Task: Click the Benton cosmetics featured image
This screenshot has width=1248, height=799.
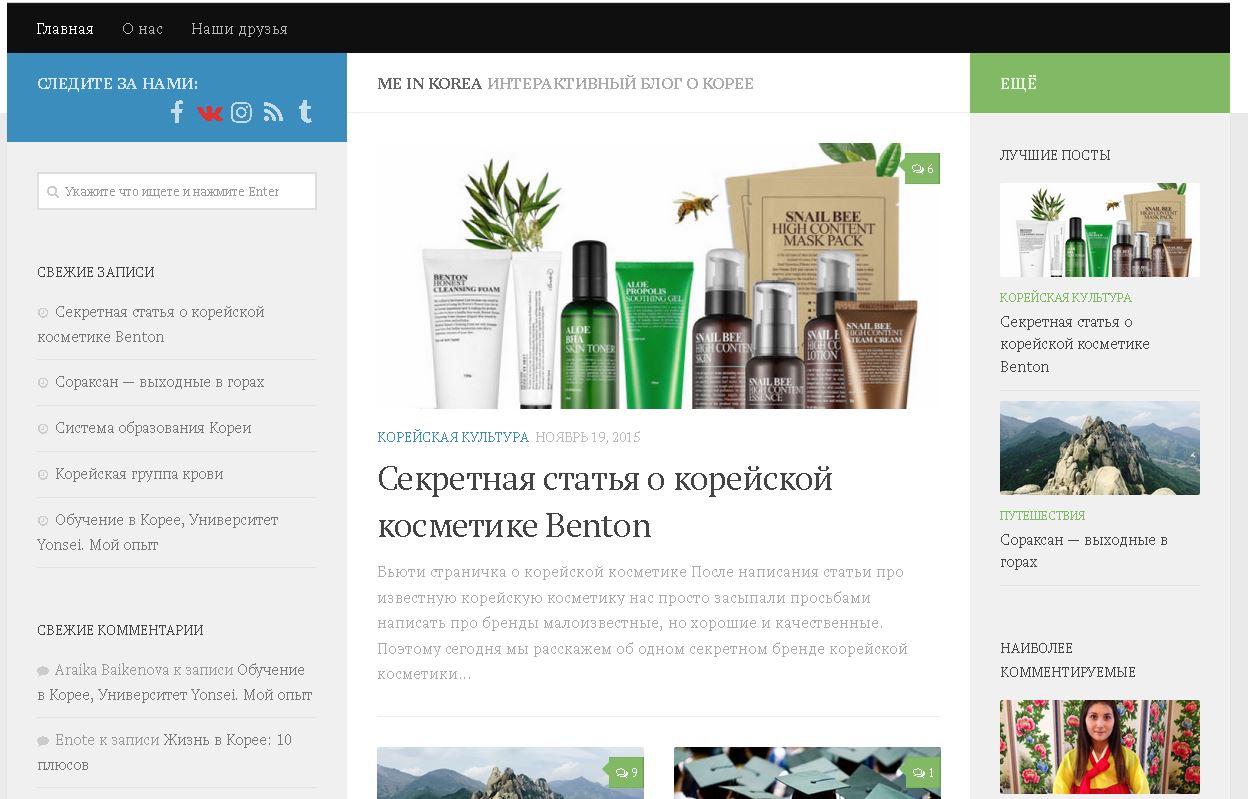Action: tap(658, 276)
